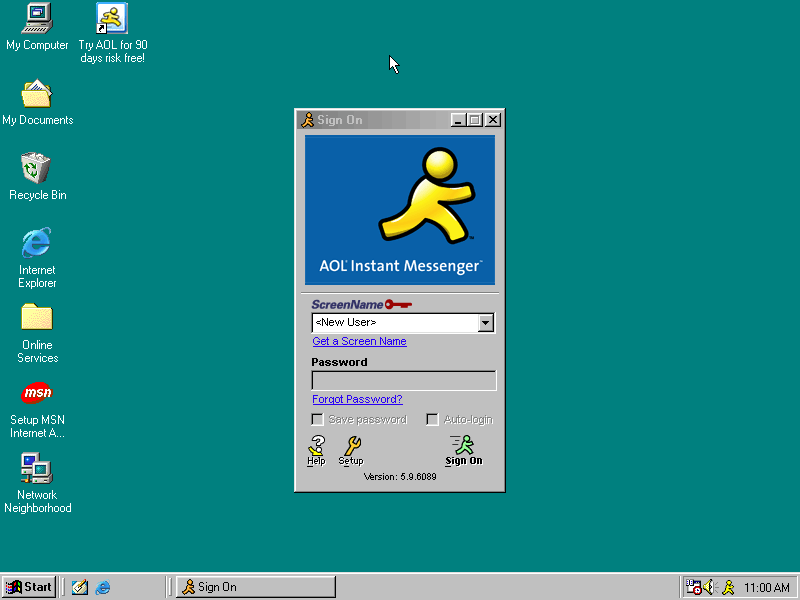Click the Sign On title bar AIM icon

coord(307,120)
